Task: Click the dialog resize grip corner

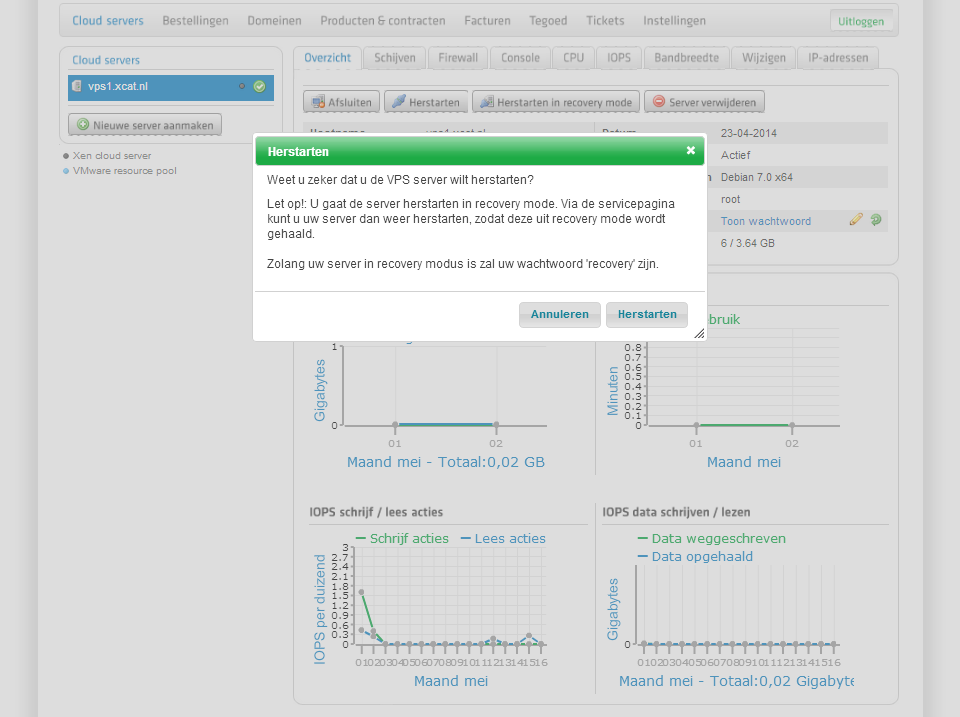Action: click(699, 334)
